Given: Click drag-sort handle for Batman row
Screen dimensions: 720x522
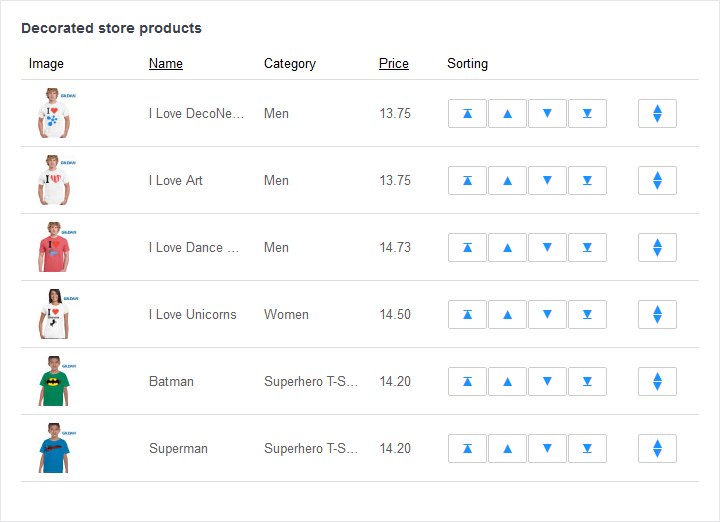Looking at the screenshot, I should coord(657,382).
